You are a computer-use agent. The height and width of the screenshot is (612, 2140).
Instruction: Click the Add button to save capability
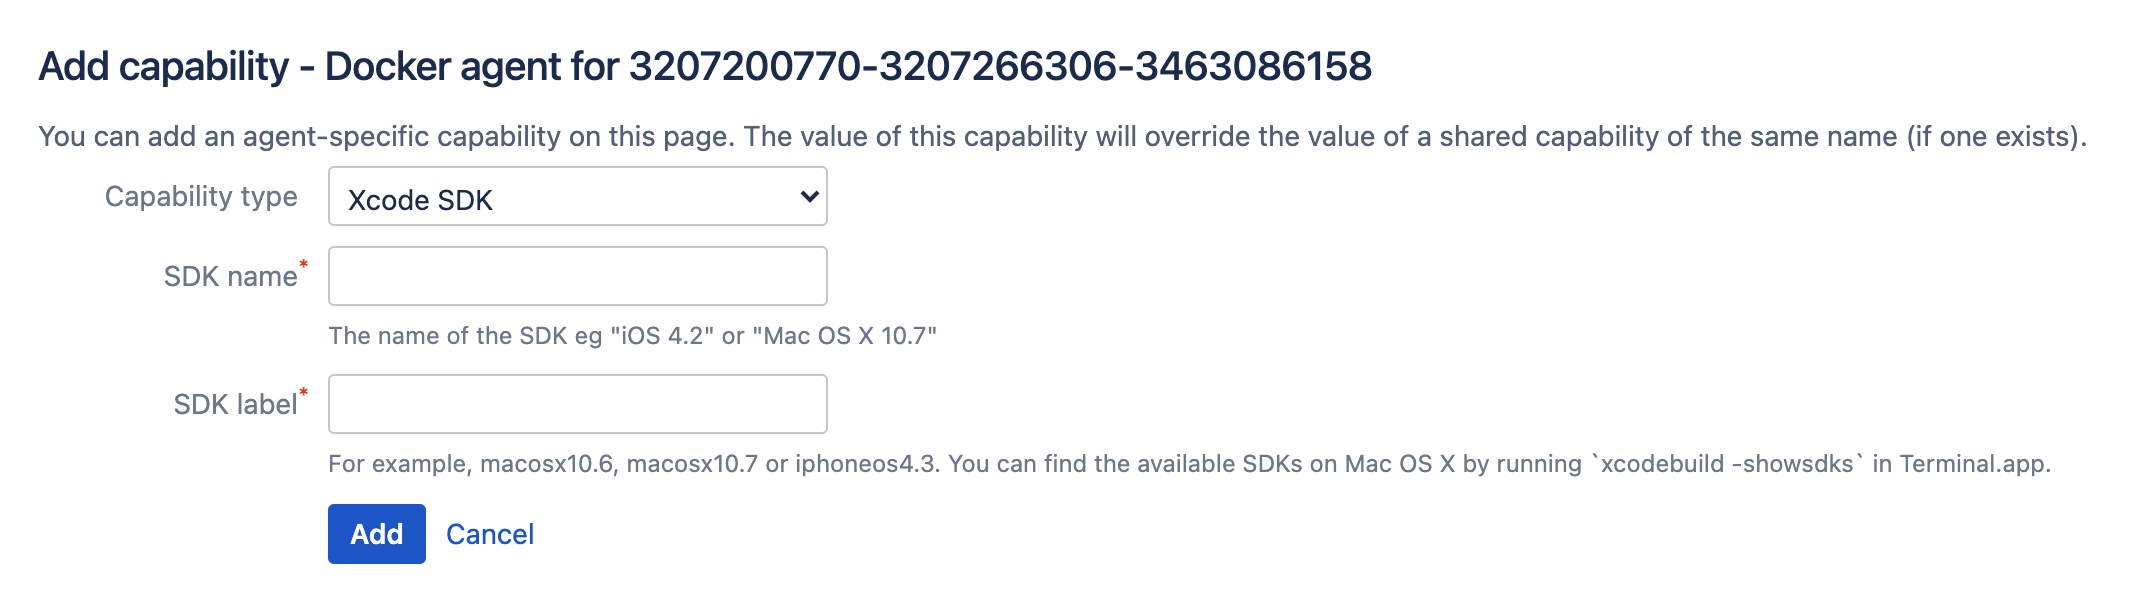(x=375, y=534)
